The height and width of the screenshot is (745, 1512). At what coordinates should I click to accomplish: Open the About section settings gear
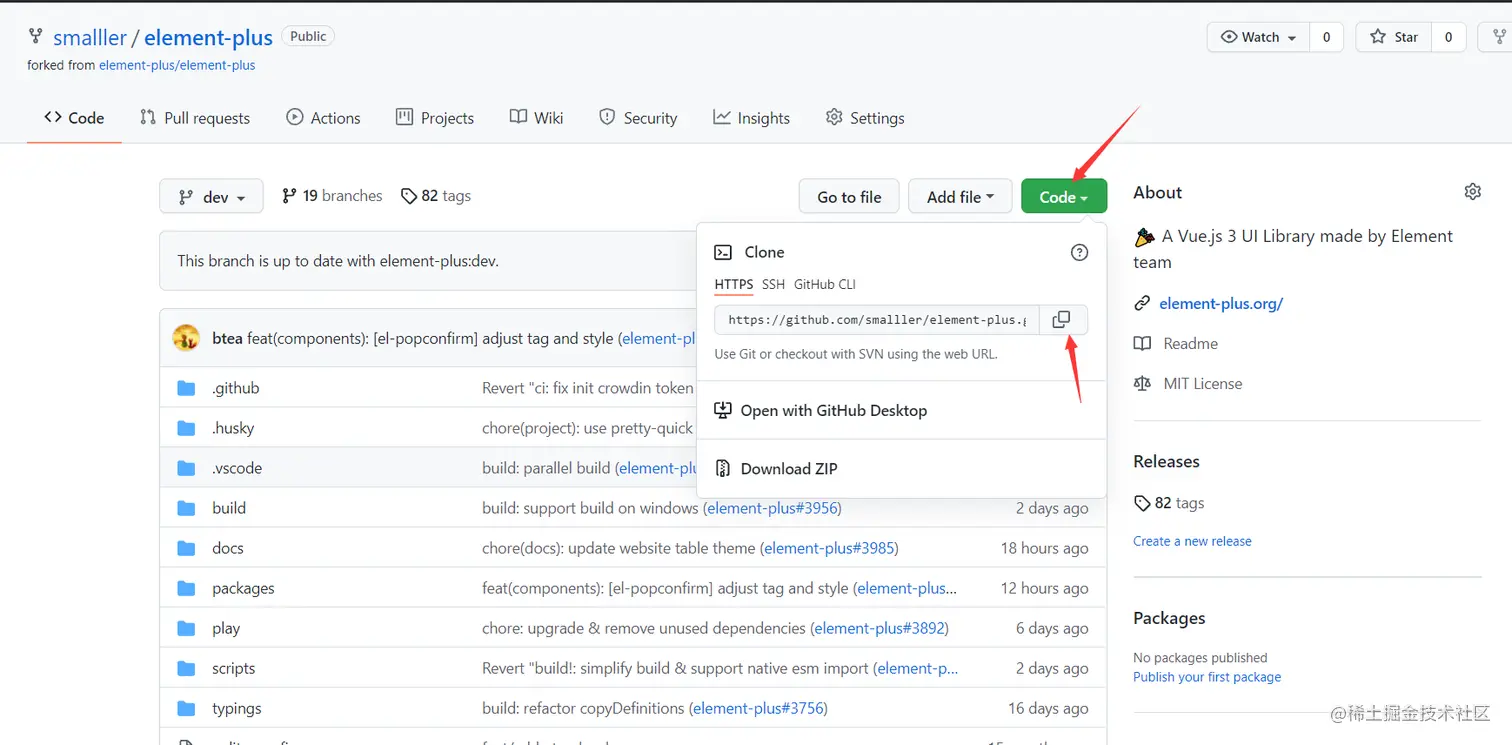1472,192
